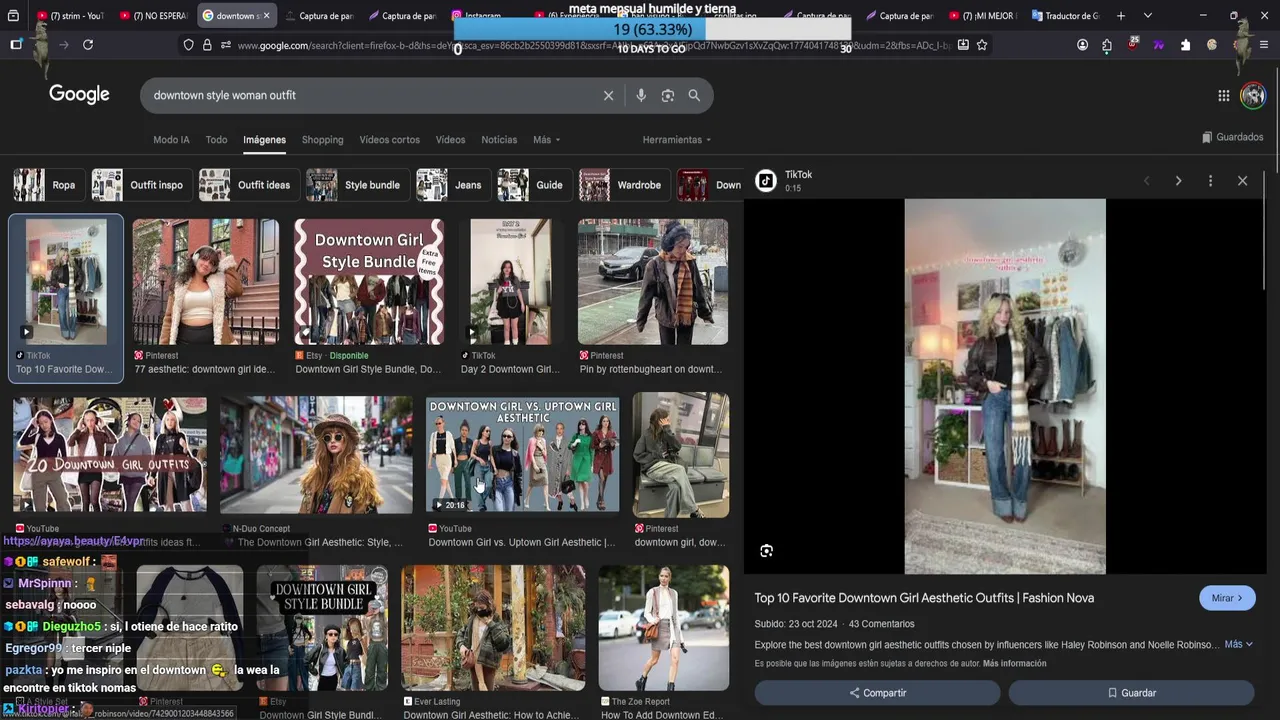Open three-dot options in preview panel
Screen dimensions: 1280x720
[1210, 181]
